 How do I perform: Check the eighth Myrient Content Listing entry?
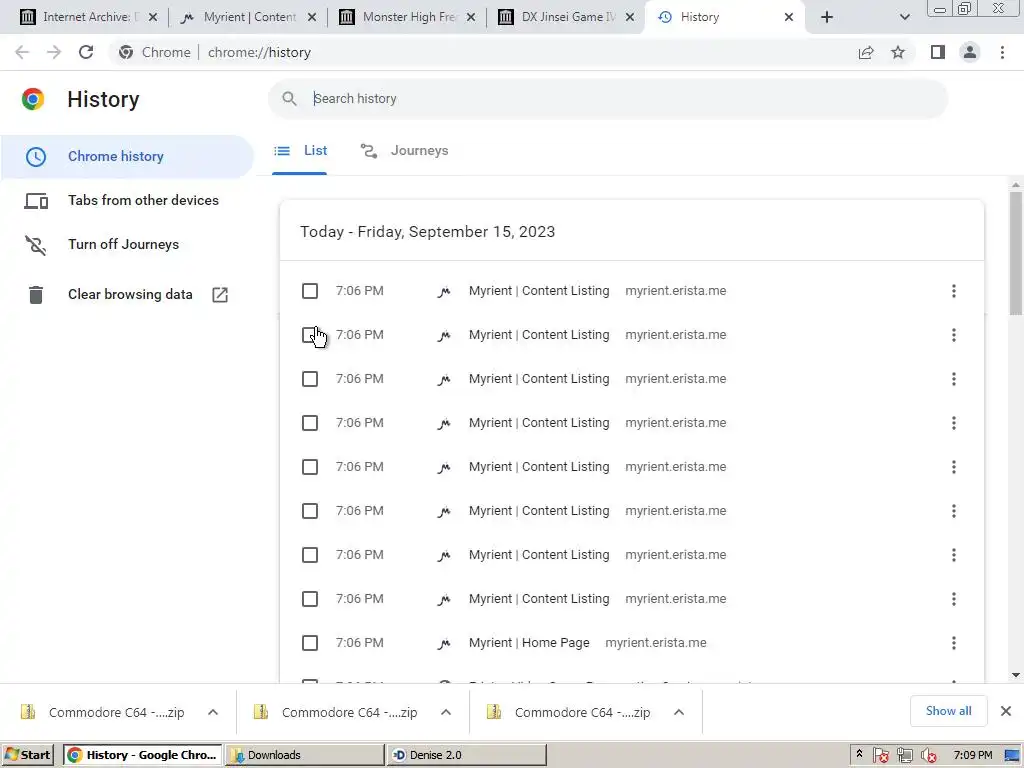click(310, 599)
